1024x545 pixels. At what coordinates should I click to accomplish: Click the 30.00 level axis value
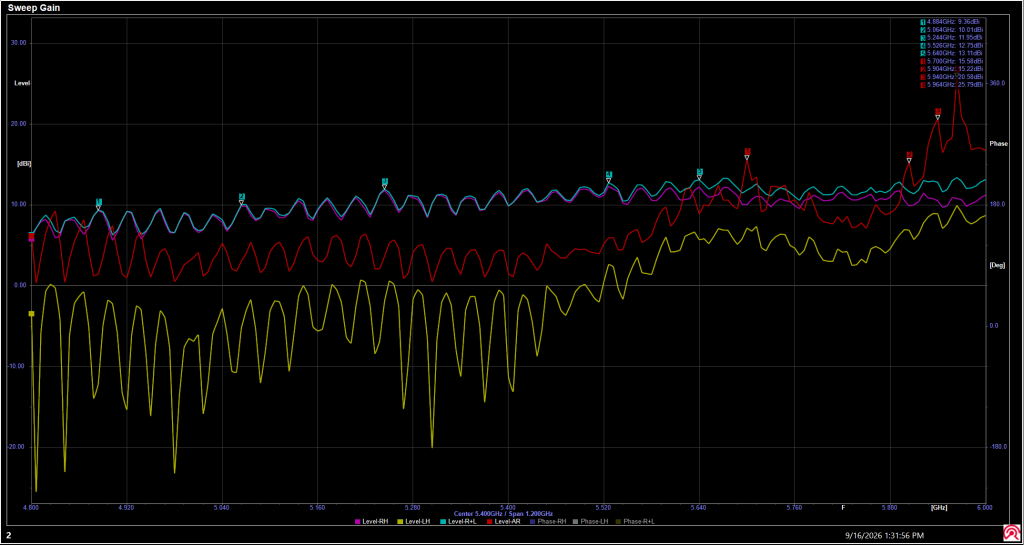pyautogui.click(x=19, y=43)
